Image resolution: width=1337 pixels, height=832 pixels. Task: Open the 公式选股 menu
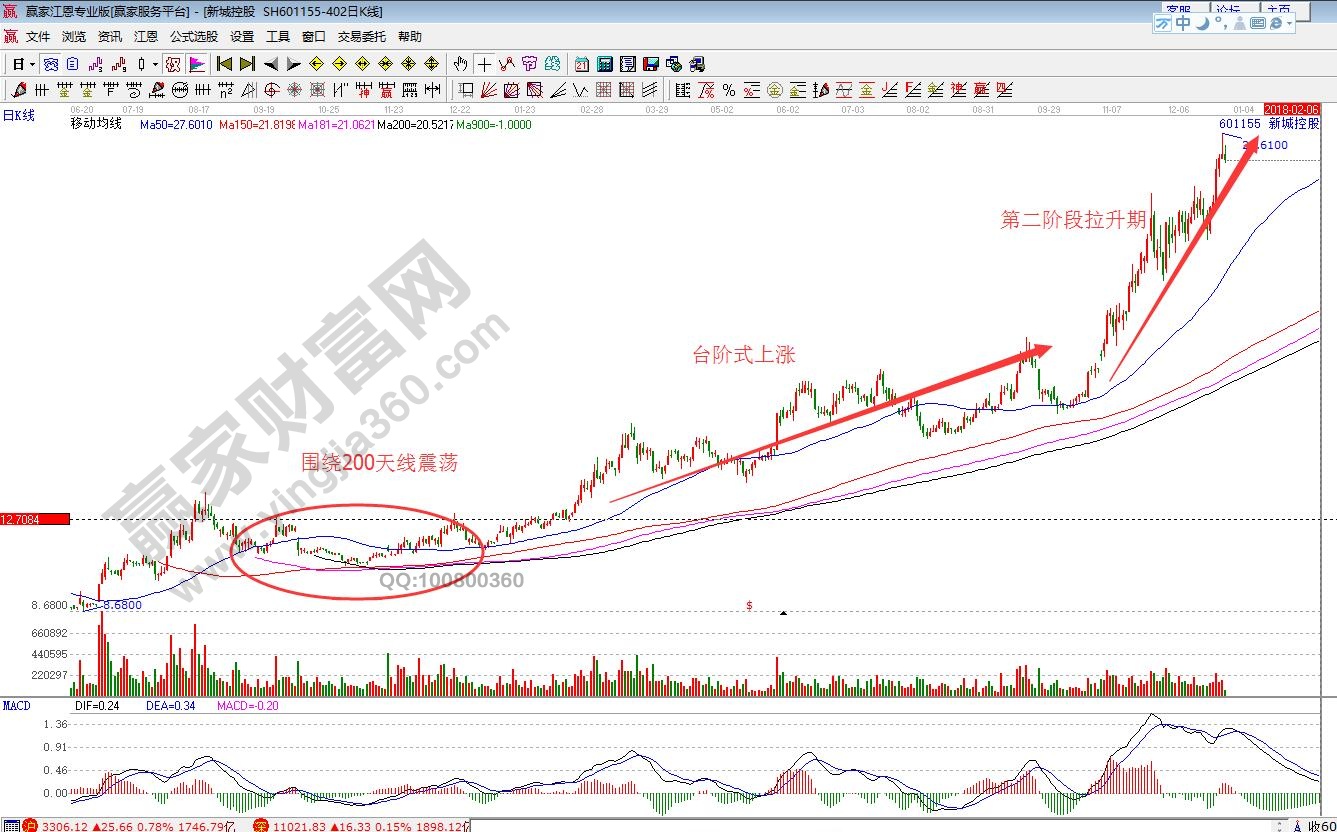click(194, 37)
